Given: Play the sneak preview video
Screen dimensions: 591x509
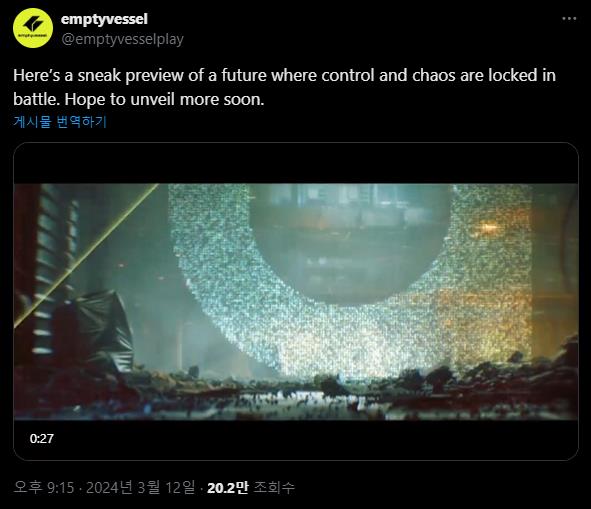Looking at the screenshot, I should pos(296,301).
